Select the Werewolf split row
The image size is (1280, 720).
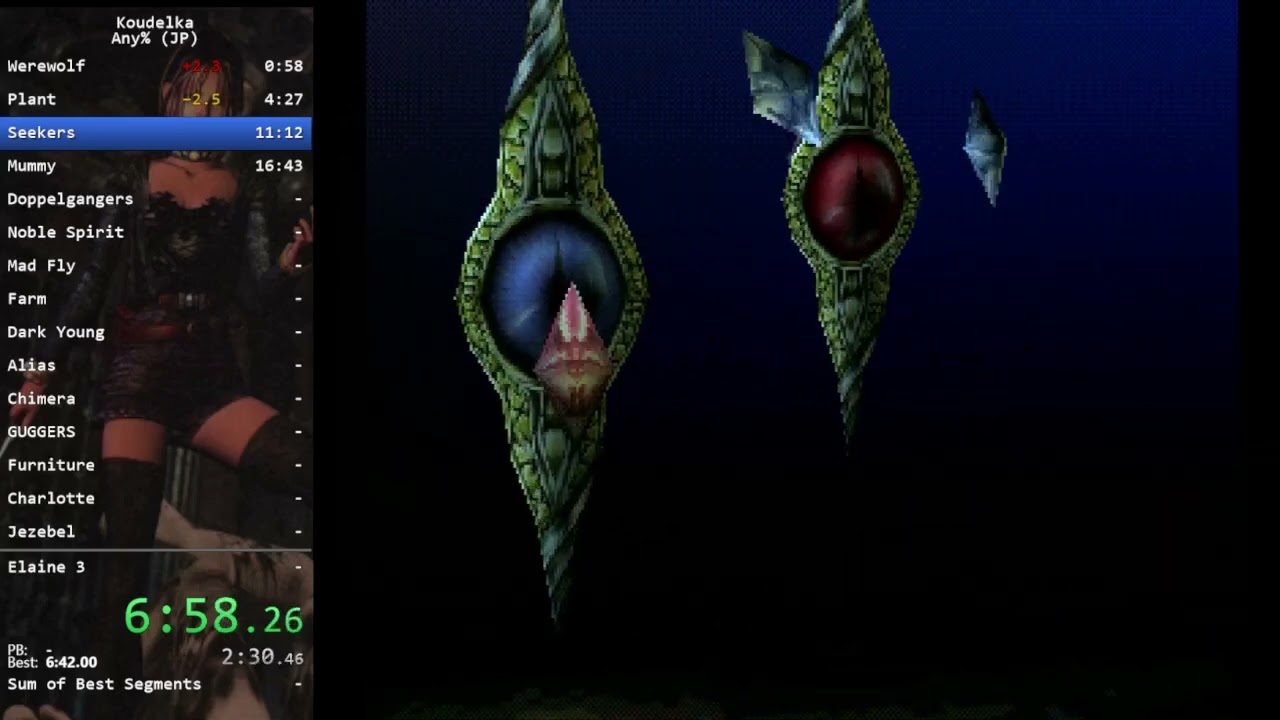tap(156, 66)
